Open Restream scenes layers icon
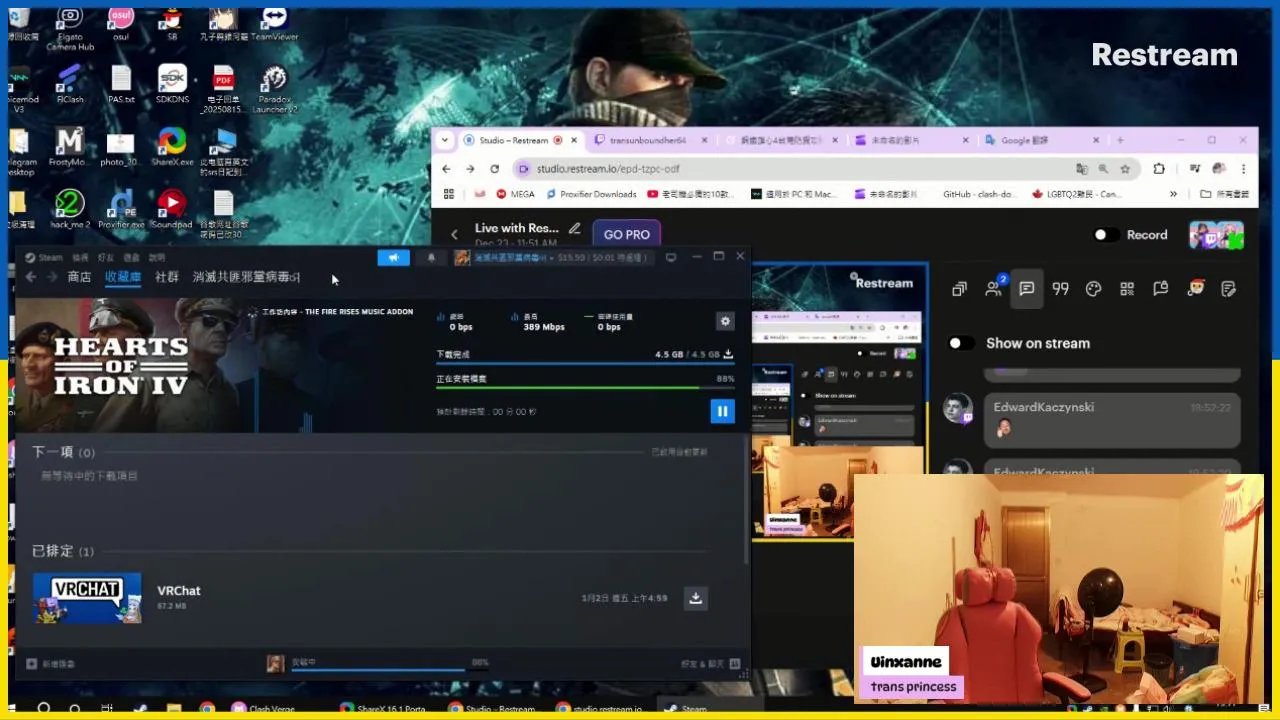Viewport: 1280px width, 720px height. pos(960,289)
